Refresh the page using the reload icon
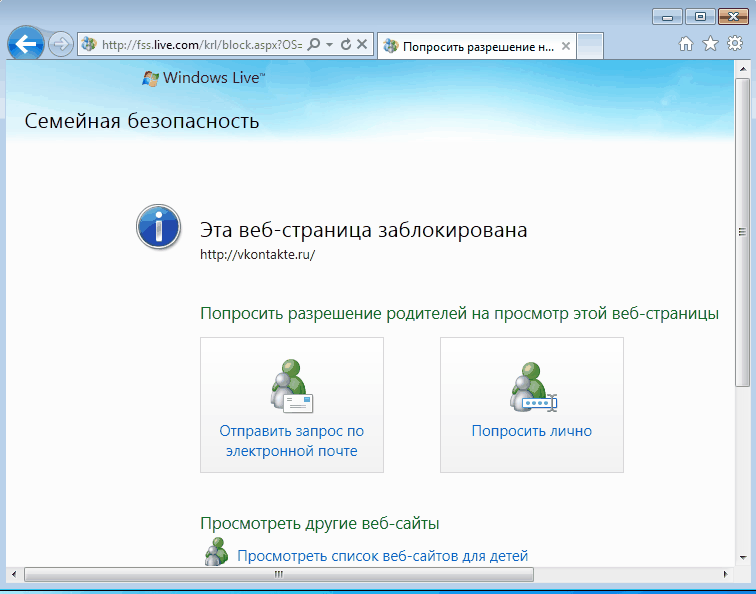 pyautogui.click(x=346, y=45)
